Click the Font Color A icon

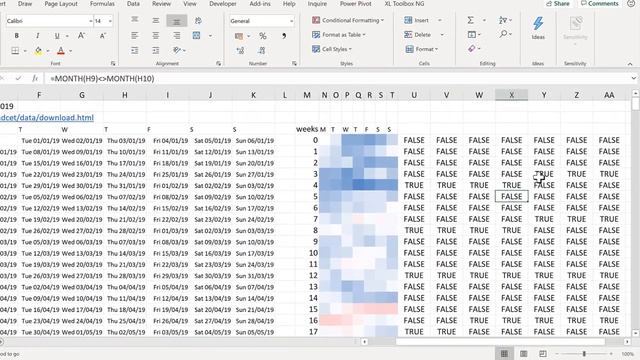pos(61,51)
